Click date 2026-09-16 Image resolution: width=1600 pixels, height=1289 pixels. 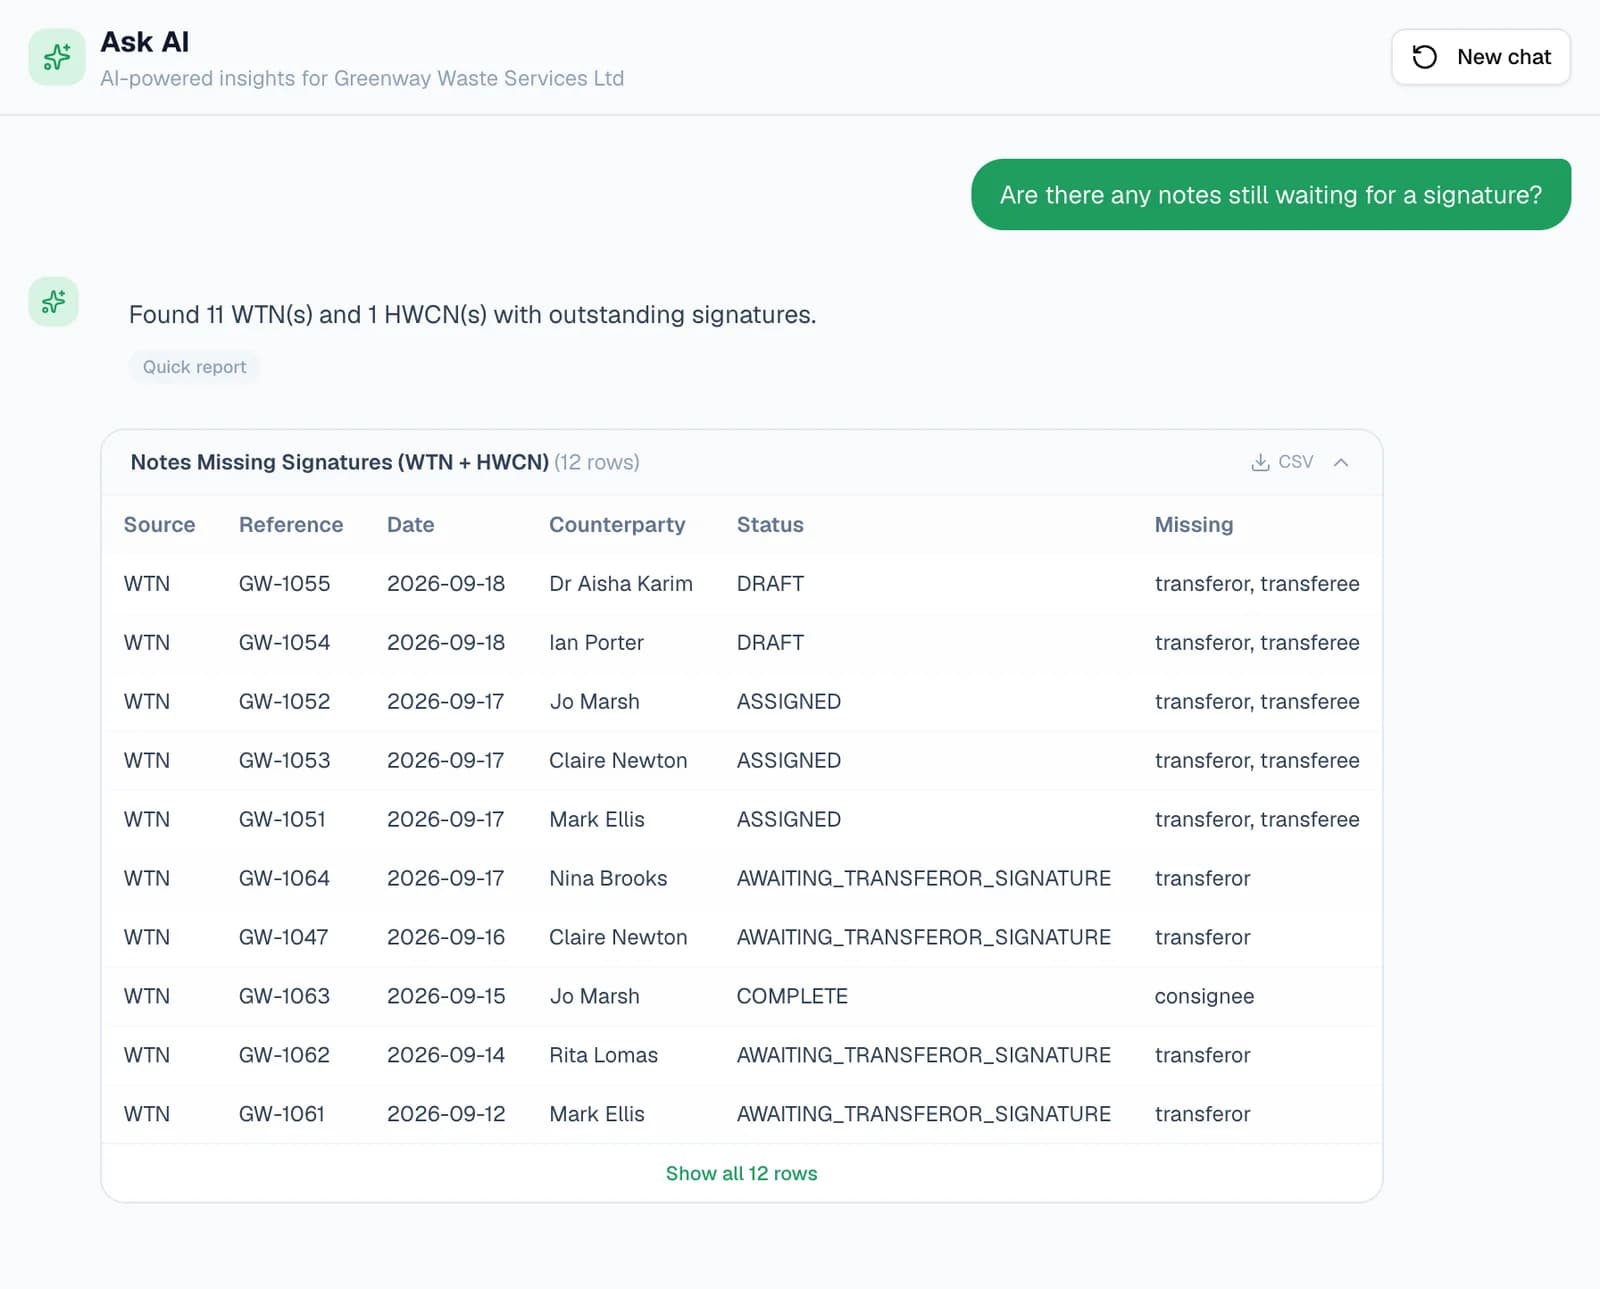click(x=446, y=938)
